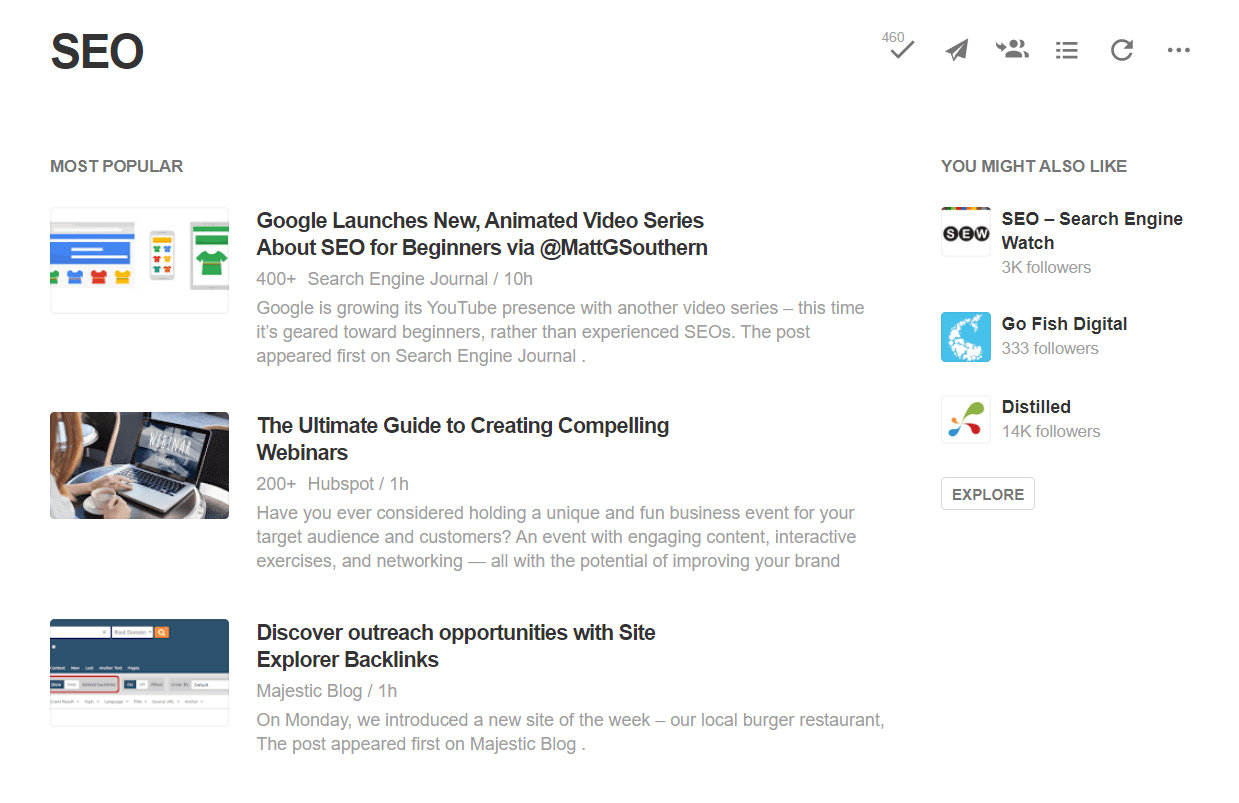The height and width of the screenshot is (803, 1239).
Task: Click the webinar article thumbnail image
Action: 139,465
